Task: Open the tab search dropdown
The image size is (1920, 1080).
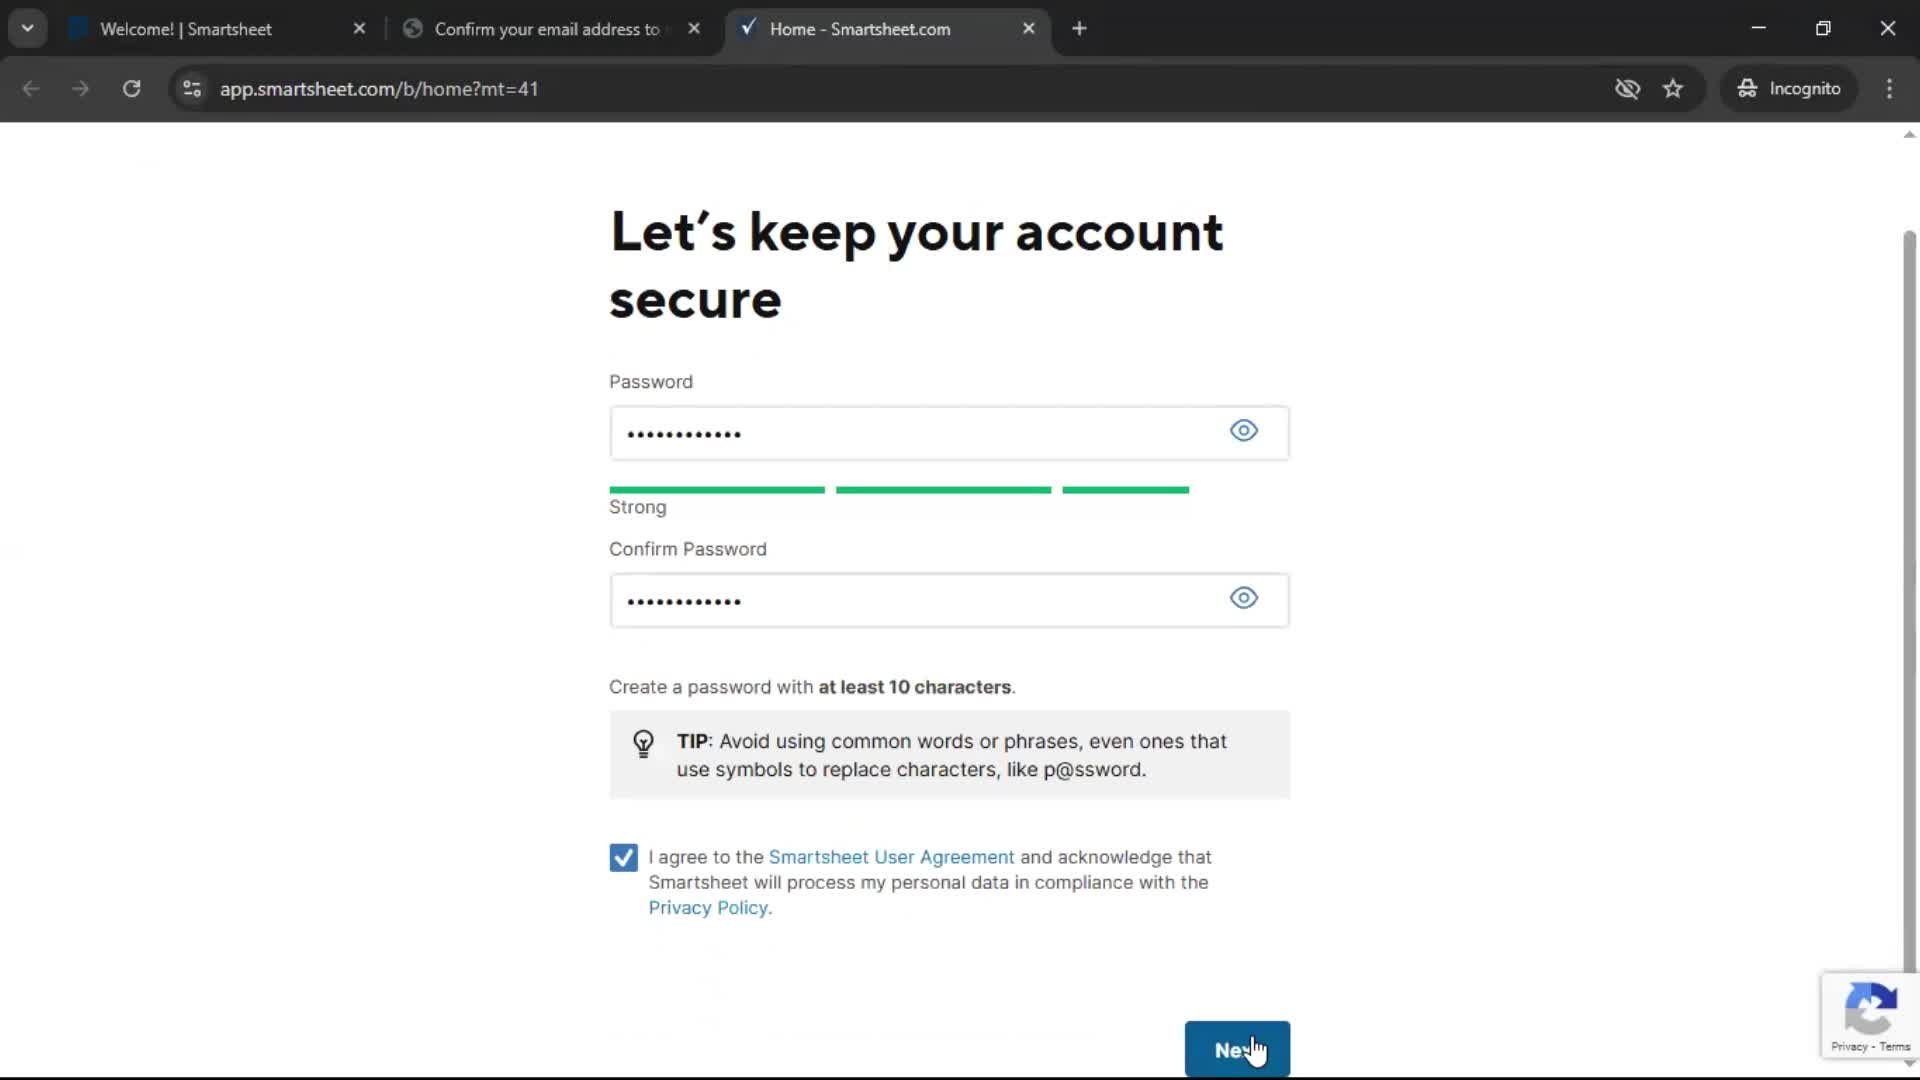Action: coord(27,28)
